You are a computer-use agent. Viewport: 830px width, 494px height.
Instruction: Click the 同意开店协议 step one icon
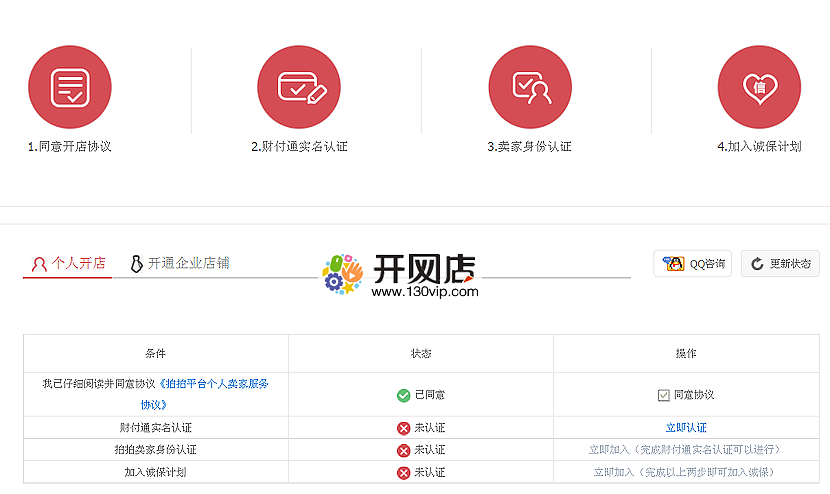69,88
